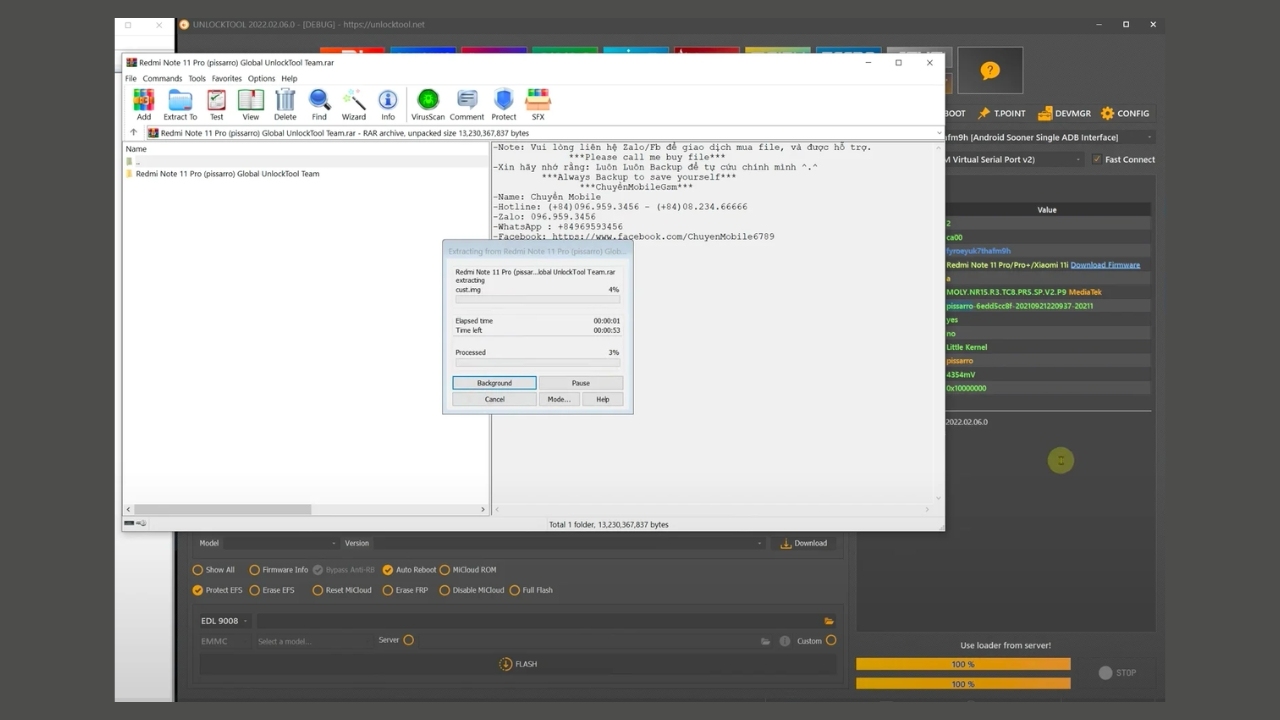
Task: Enable MiCloud ROM option
Action: tap(445, 570)
